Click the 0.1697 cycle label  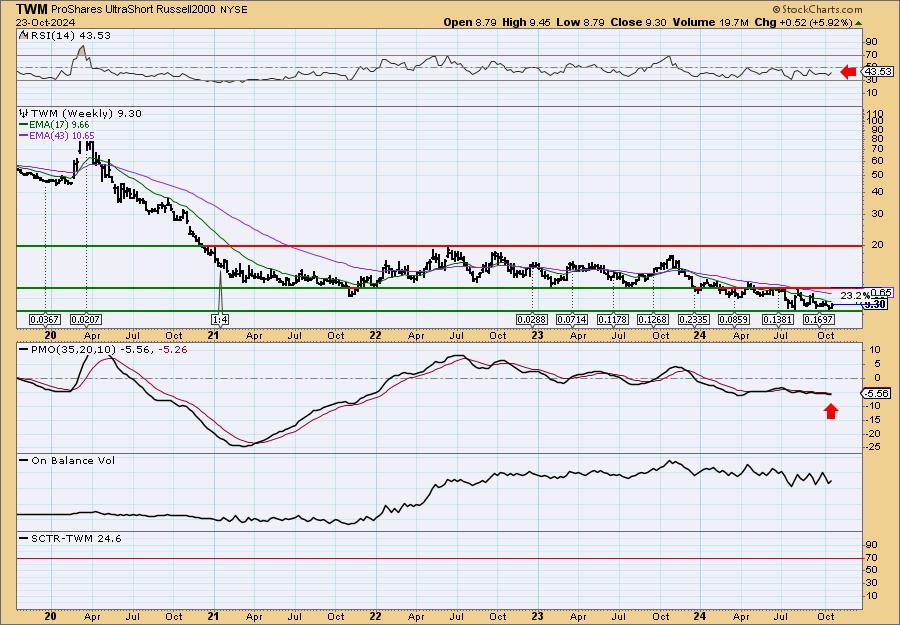point(818,319)
